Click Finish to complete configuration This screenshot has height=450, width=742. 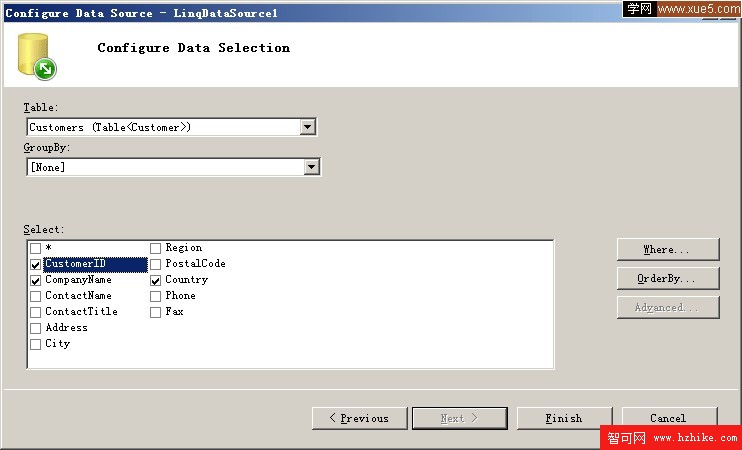point(565,418)
